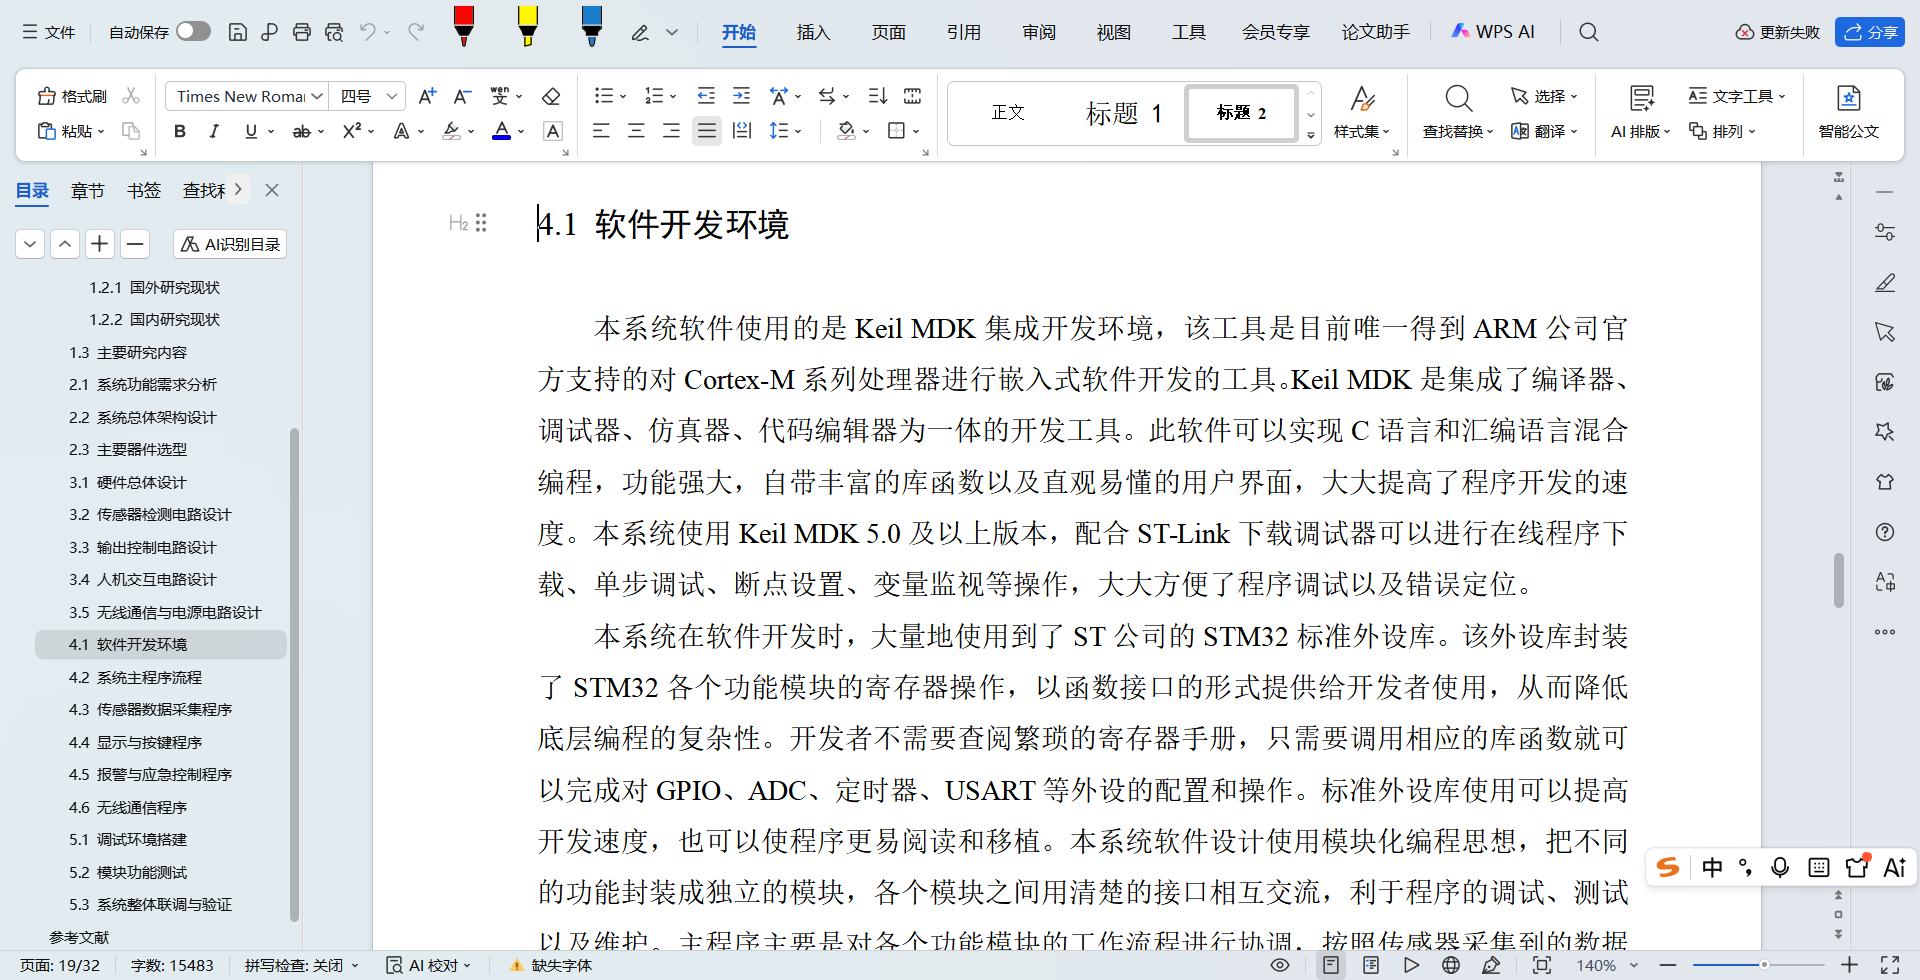1920x980 pixels.
Task: Open the 文件 menu
Action: 49,32
